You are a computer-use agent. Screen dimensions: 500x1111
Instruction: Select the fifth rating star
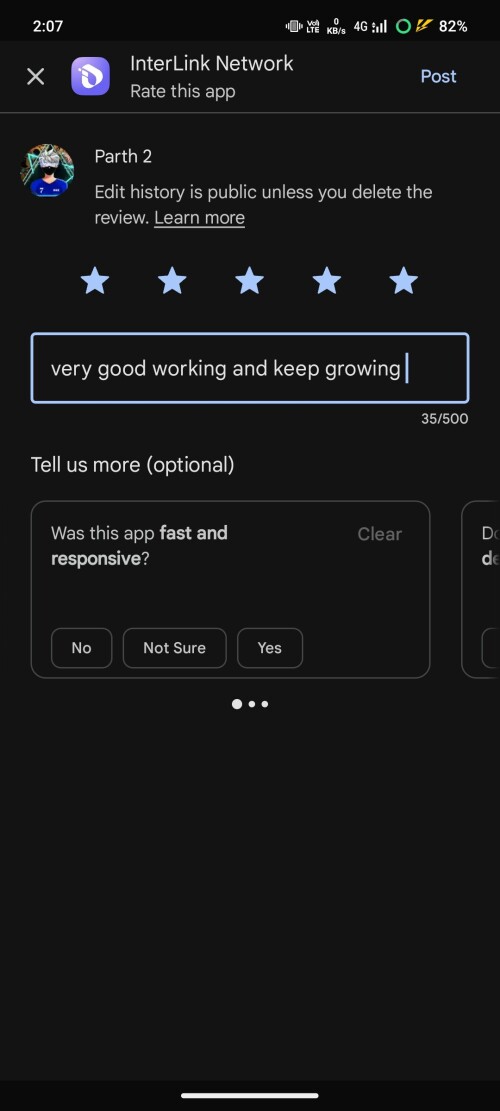[404, 281]
